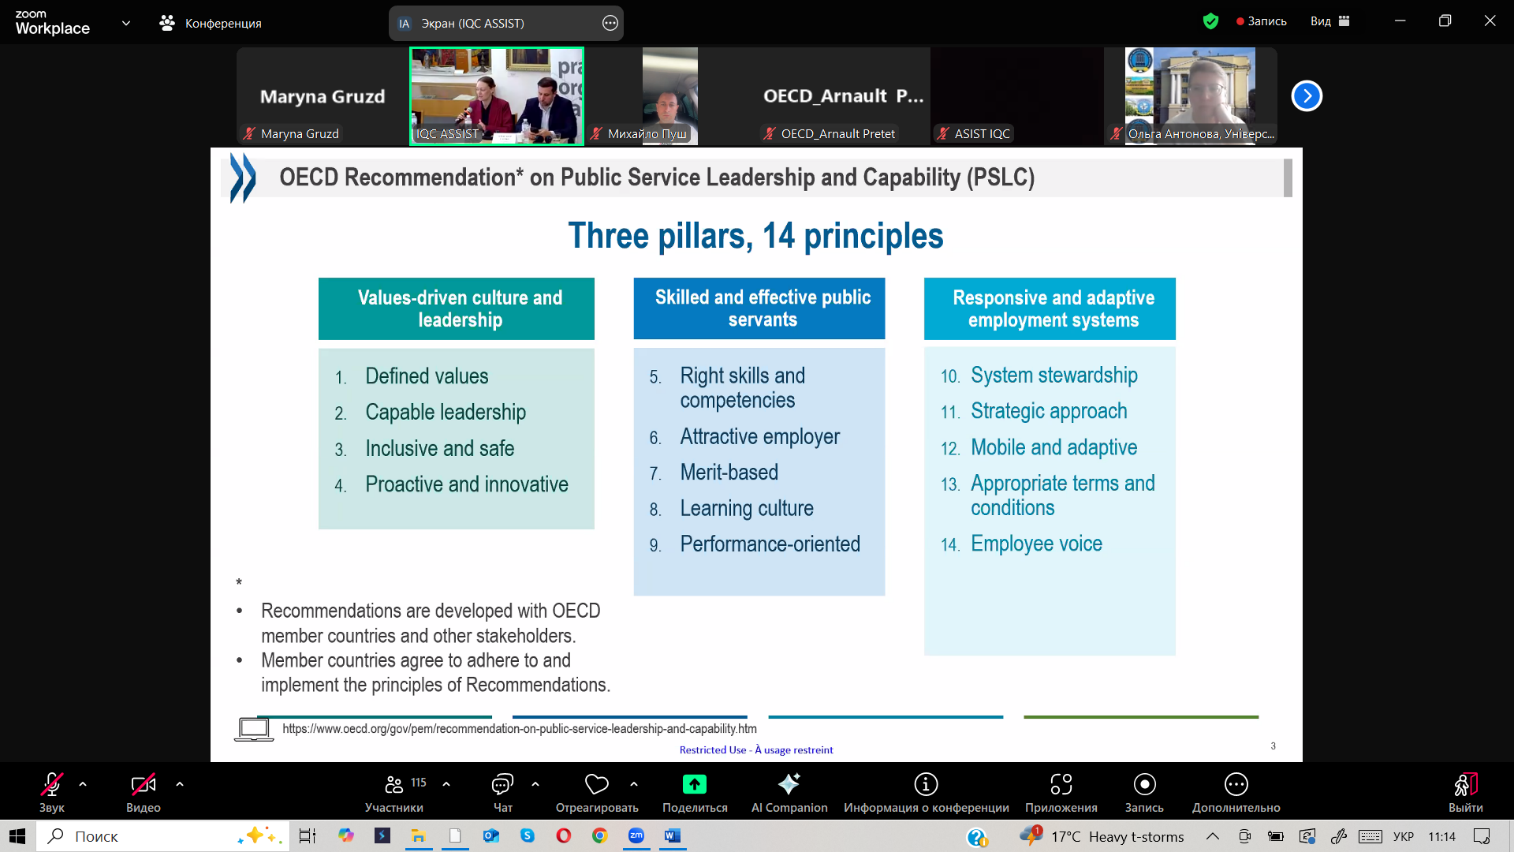Leave the meeting via Выйти

click(x=1466, y=792)
